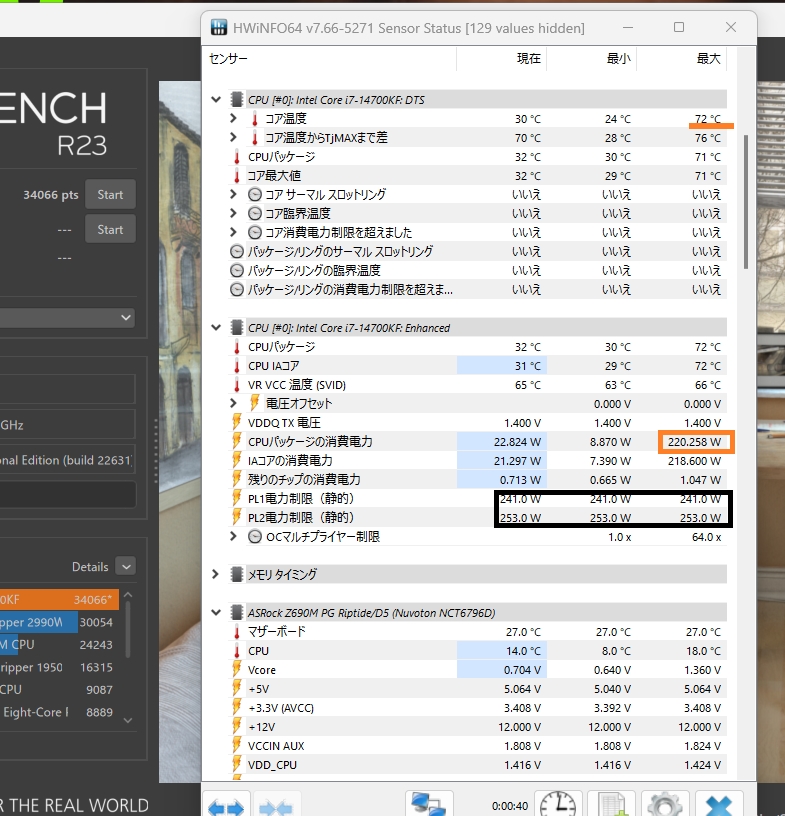Image resolution: width=785 pixels, height=816 pixels.
Task: Click the 0:00:40 elapsed time display
Action: (x=510, y=806)
